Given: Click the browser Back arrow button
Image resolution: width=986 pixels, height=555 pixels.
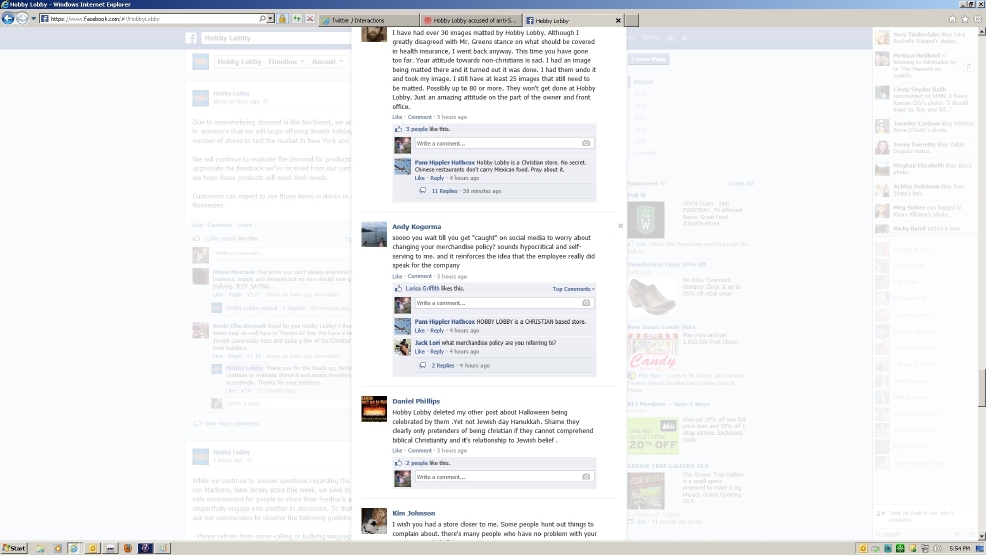Looking at the screenshot, I should 8,19.
